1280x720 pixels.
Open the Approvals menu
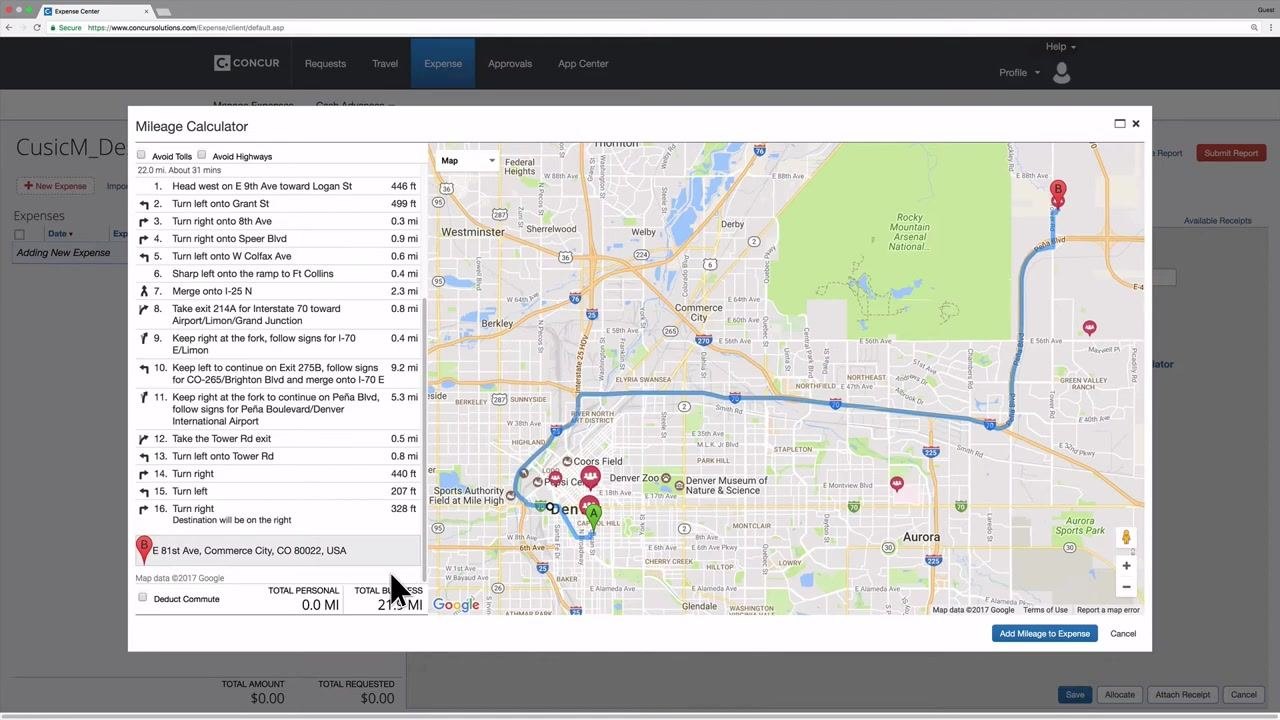[510, 64]
